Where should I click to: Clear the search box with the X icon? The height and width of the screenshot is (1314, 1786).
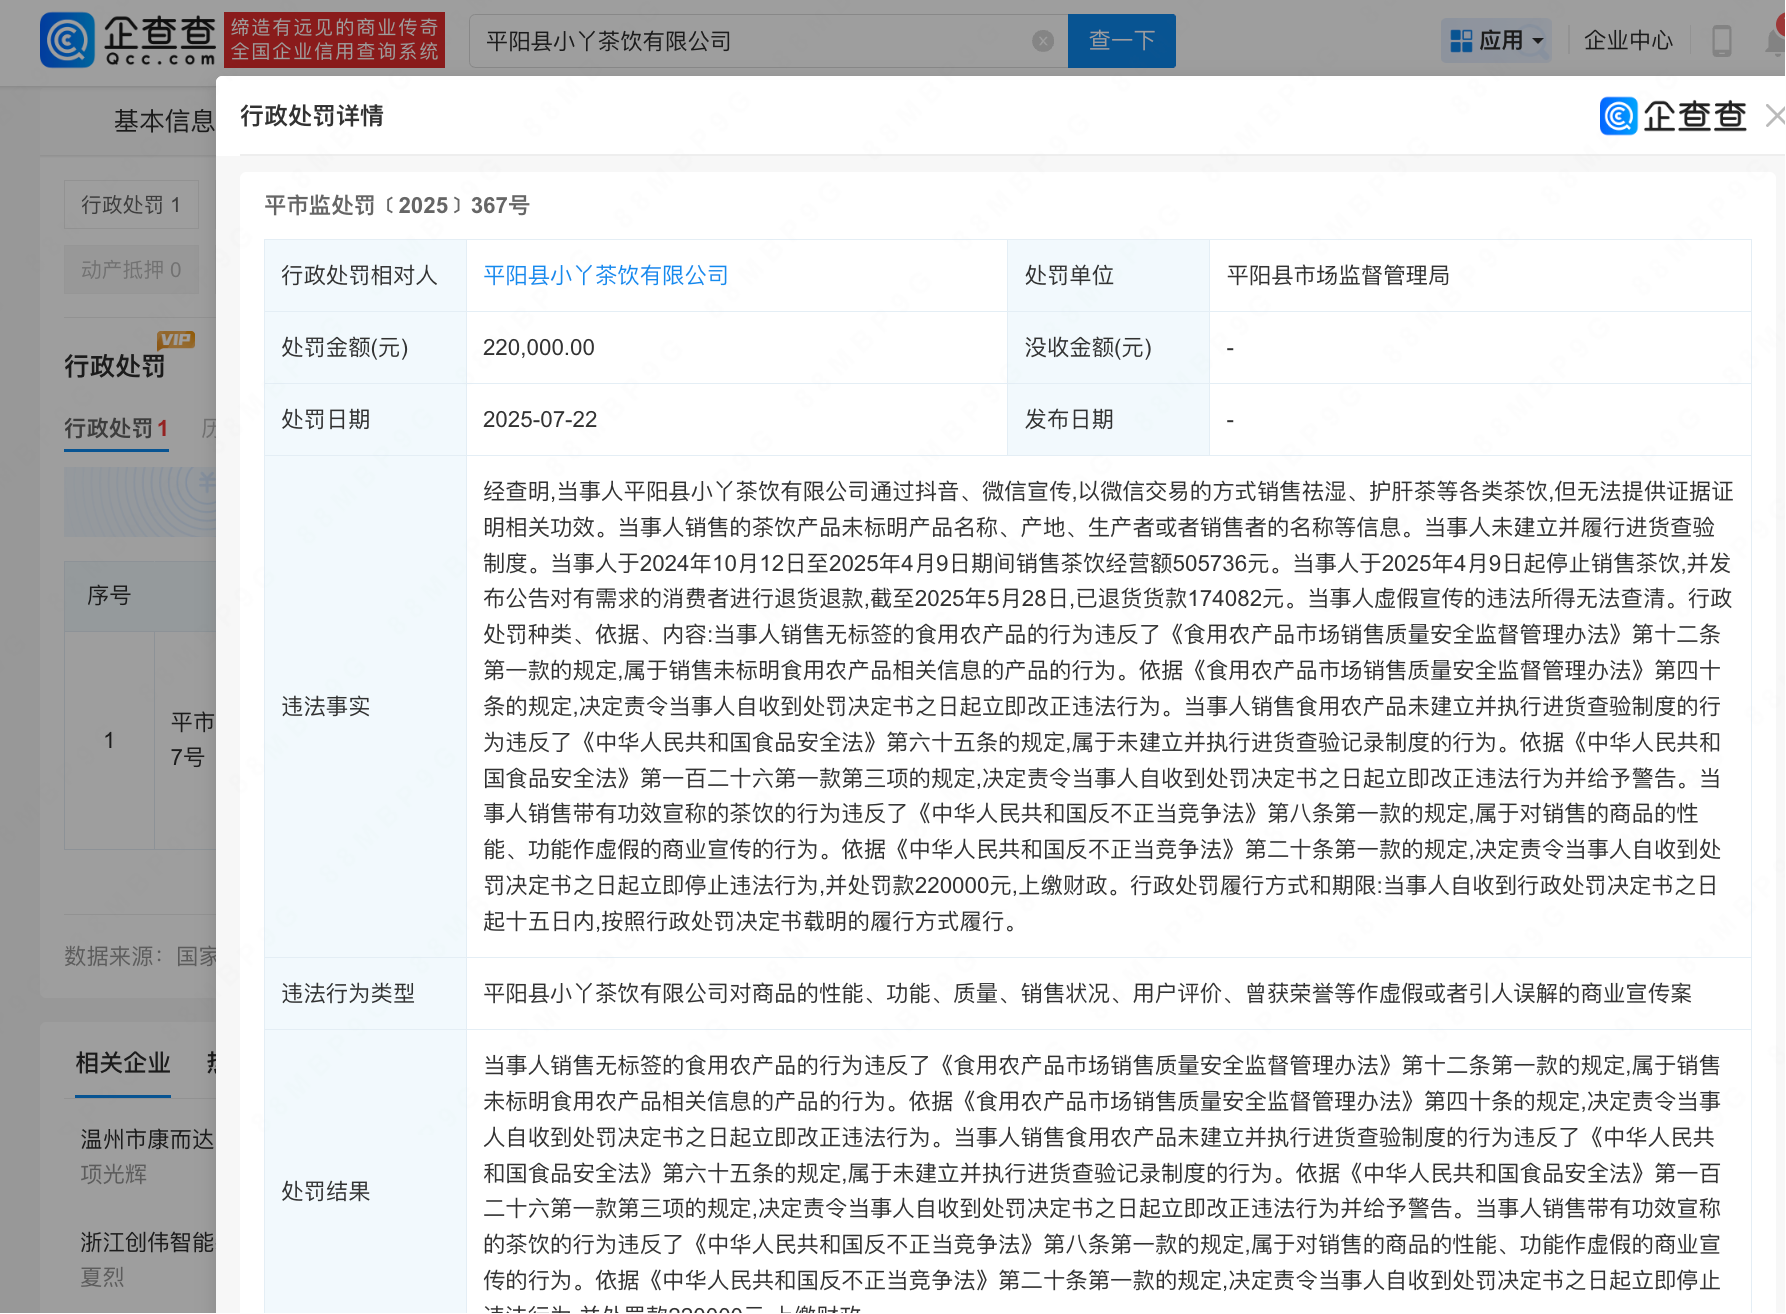coord(1043,41)
